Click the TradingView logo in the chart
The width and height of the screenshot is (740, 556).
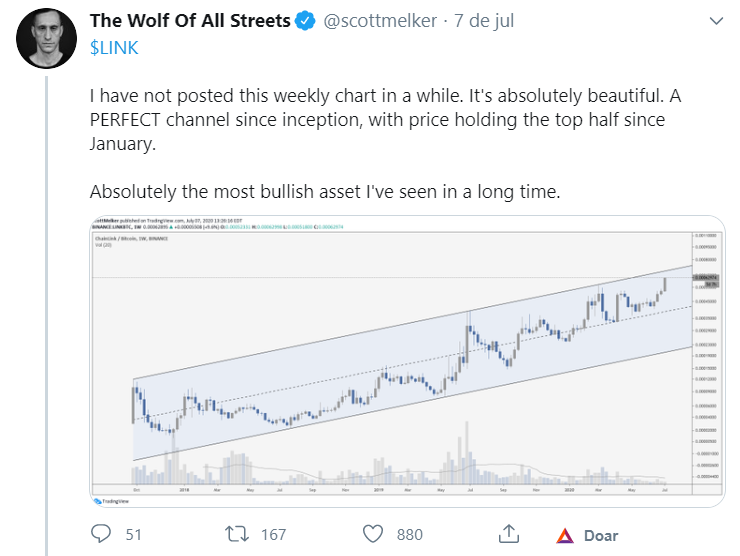click(x=104, y=500)
